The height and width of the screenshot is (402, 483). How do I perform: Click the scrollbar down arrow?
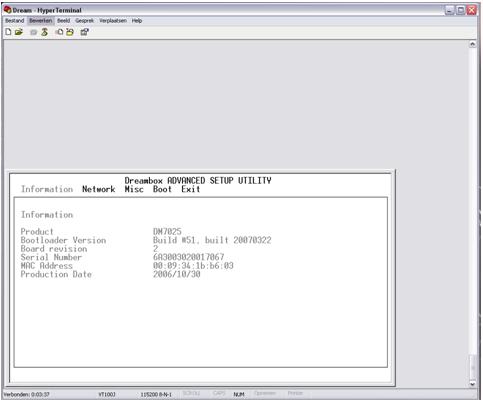(472, 384)
